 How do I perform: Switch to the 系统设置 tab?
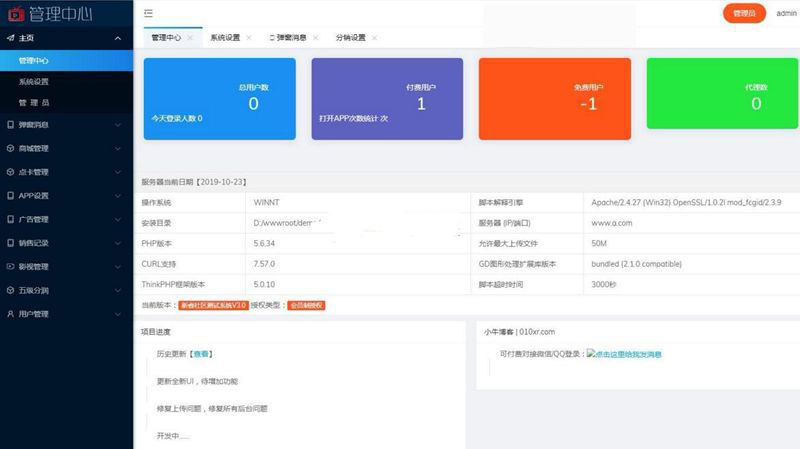click(225, 38)
